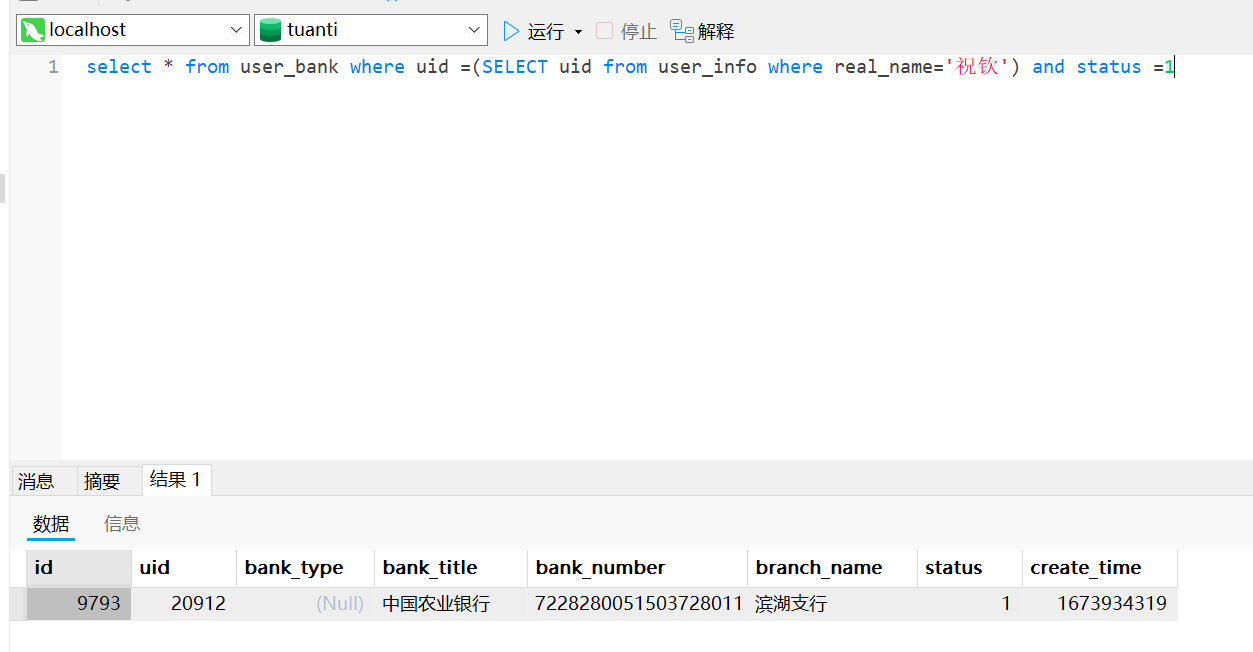Select the 信息 info sub-tab
The height and width of the screenshot is (652, 1253).
pos(122,524)
